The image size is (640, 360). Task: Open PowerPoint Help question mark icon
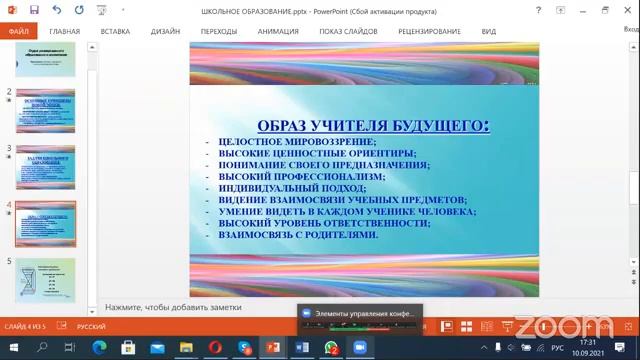pyautogui.click(x=538, y=10)
